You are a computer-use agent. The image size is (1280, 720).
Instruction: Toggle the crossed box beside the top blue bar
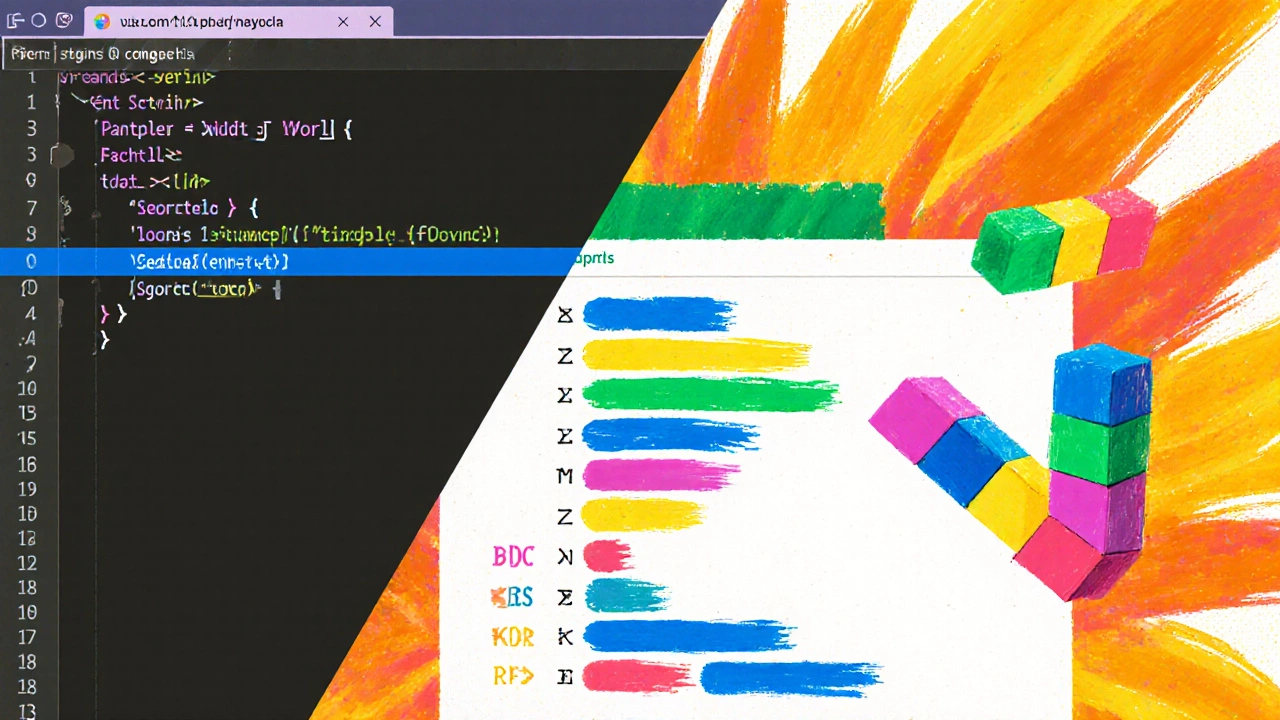click(x=565, y=315)
